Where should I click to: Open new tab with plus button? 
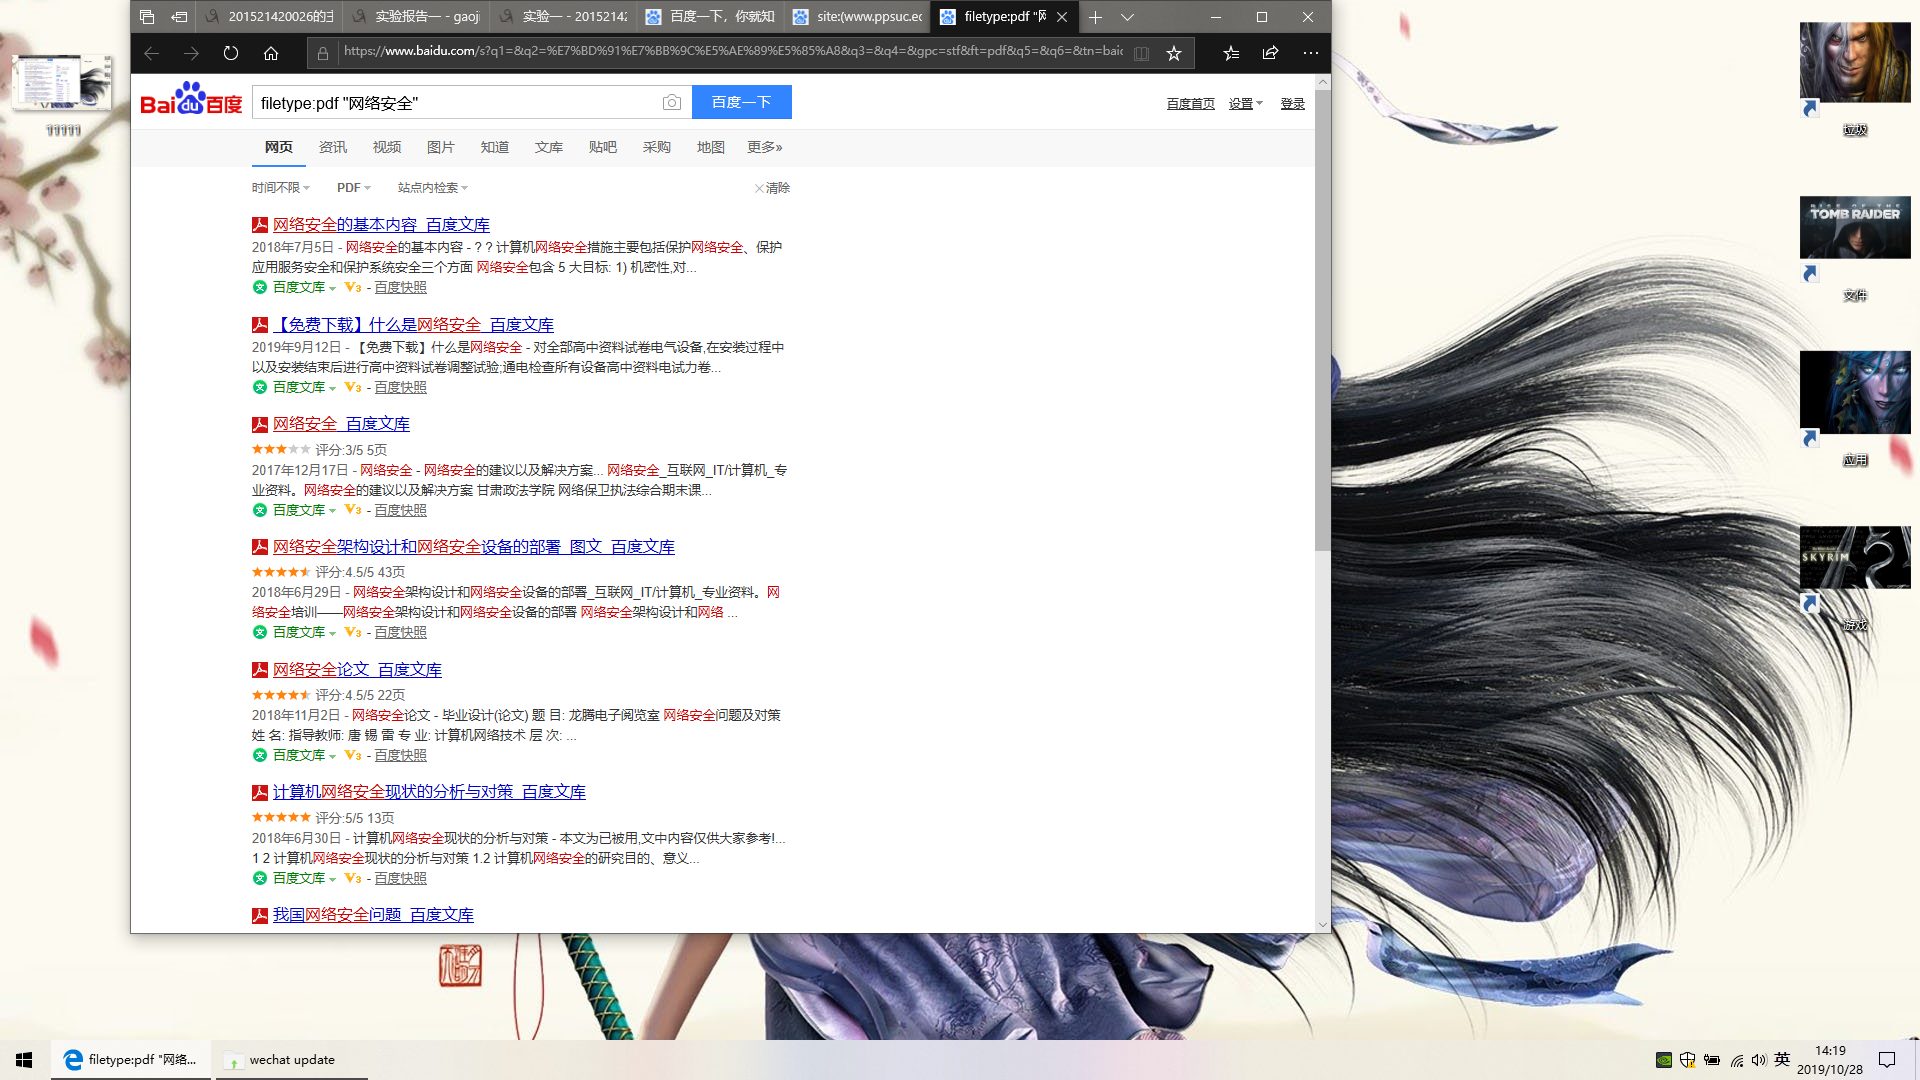(1095, 17)
